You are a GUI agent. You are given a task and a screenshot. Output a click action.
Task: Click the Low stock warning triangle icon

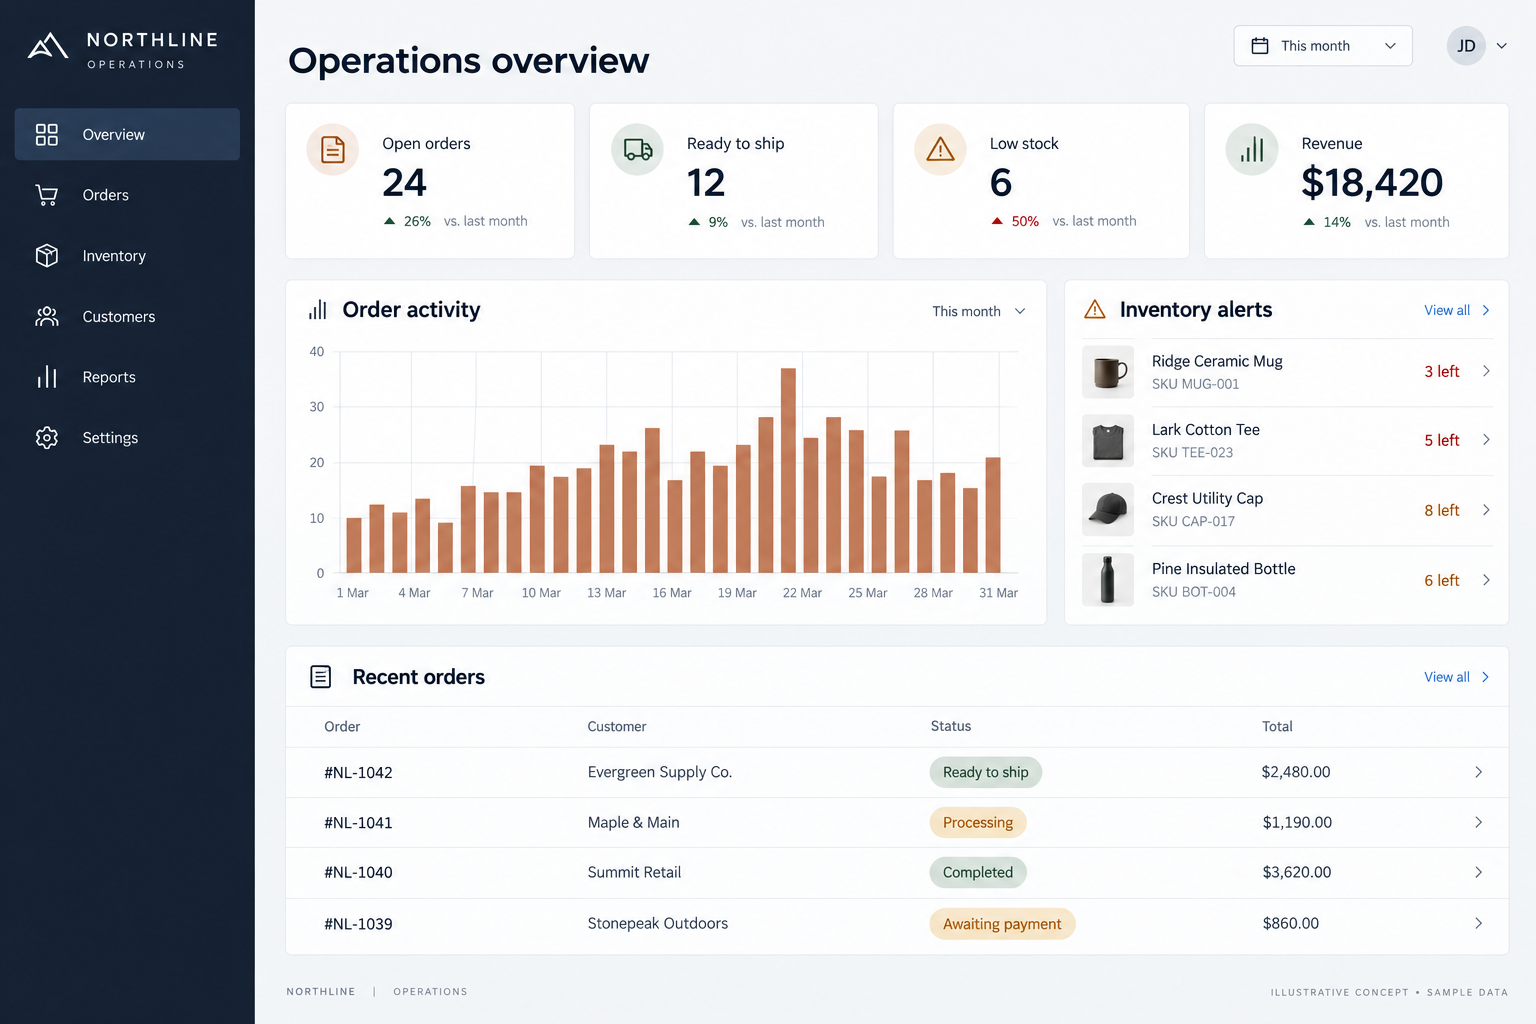[x=941, y=150]
